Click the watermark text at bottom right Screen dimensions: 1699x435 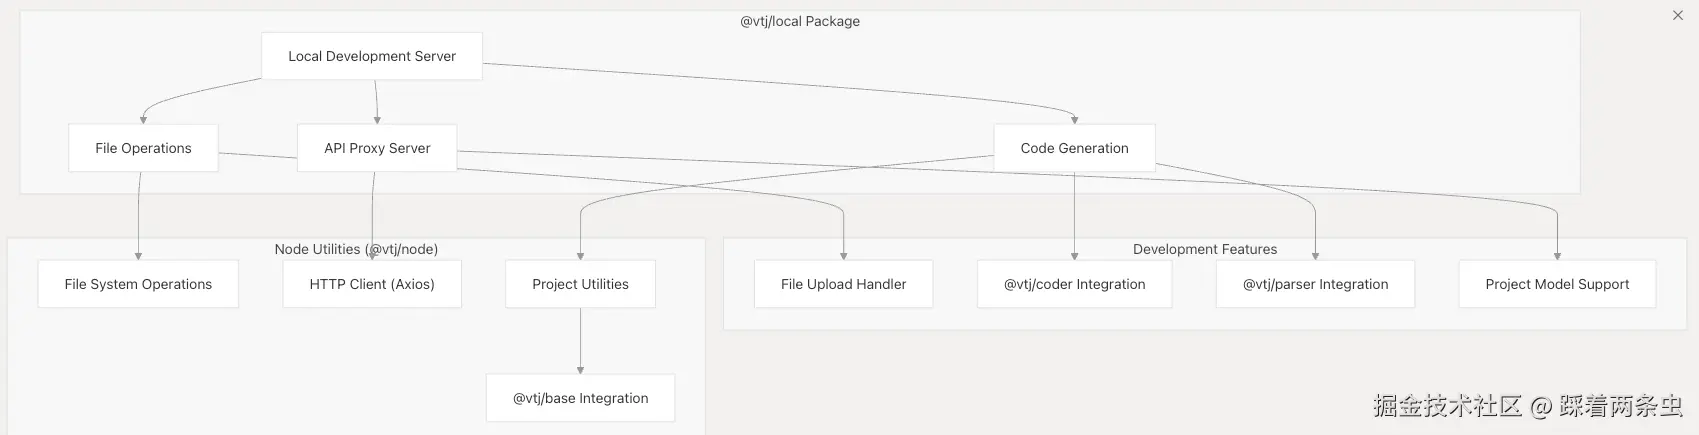click(1527, 405)
